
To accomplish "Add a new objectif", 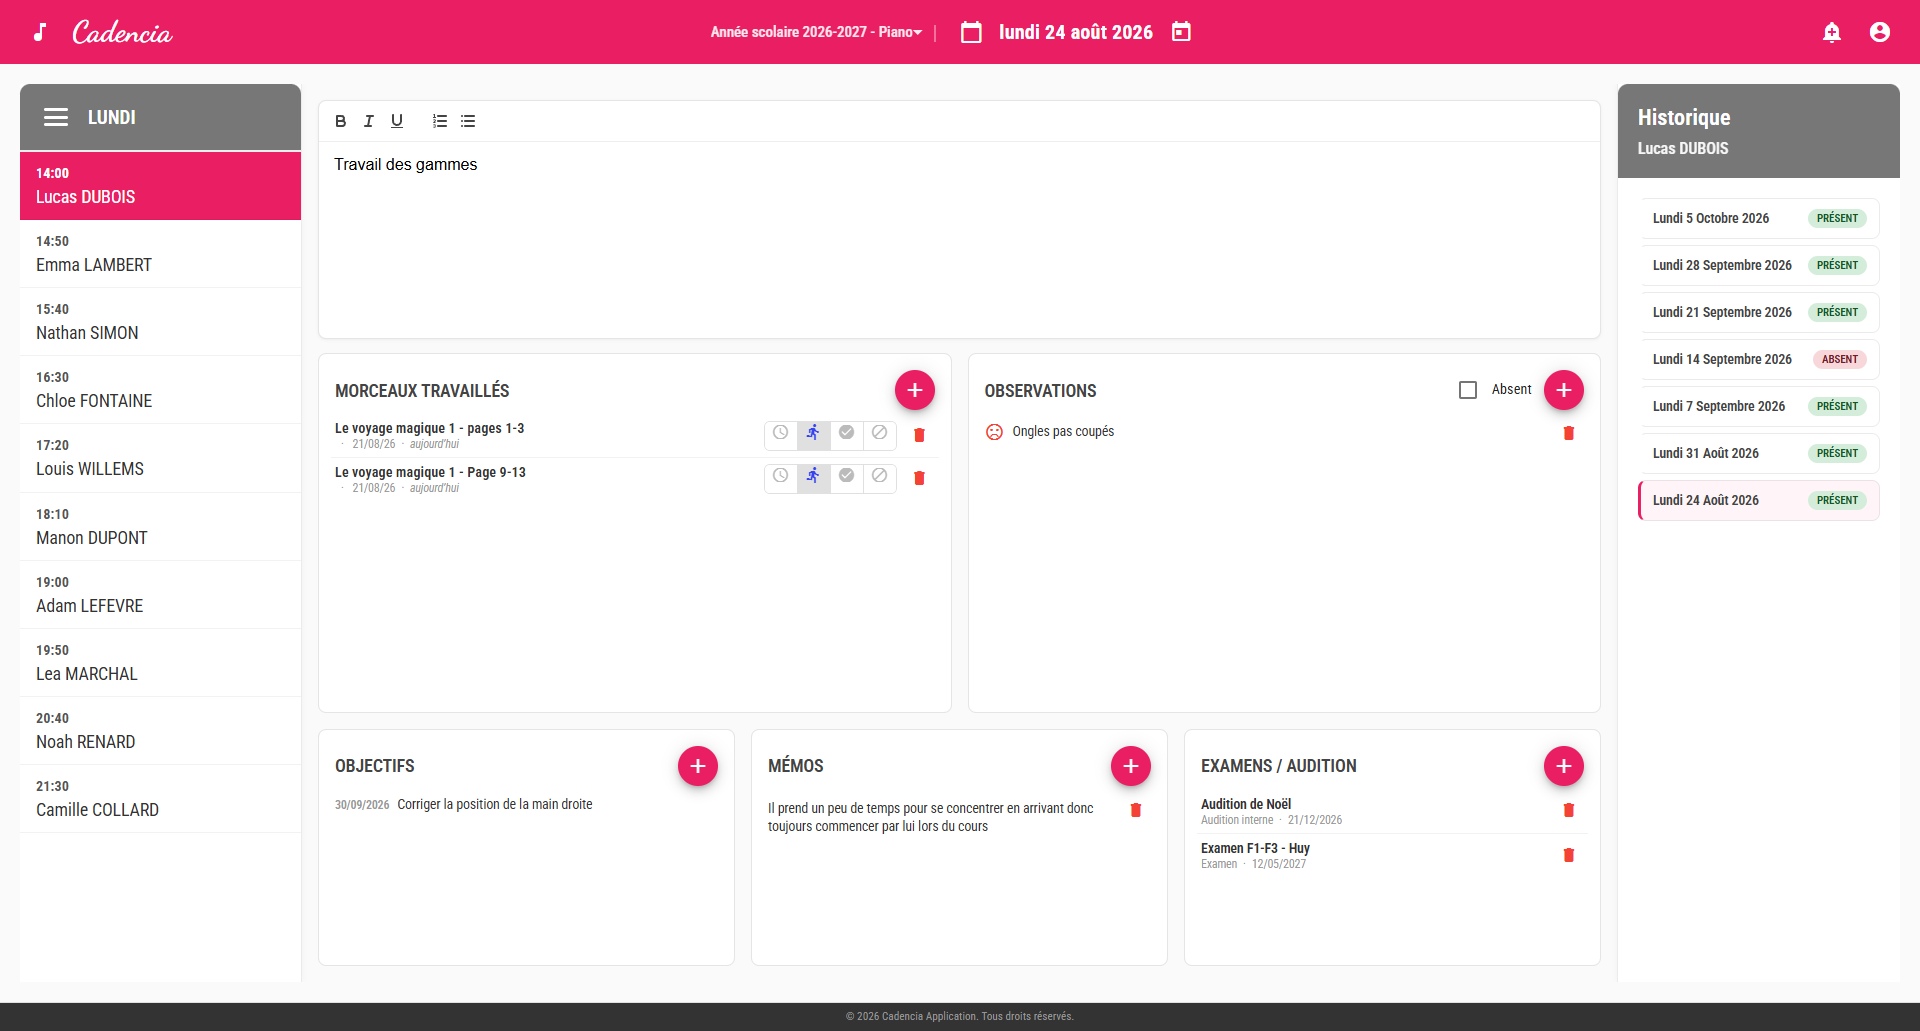I will click(698, 766).
